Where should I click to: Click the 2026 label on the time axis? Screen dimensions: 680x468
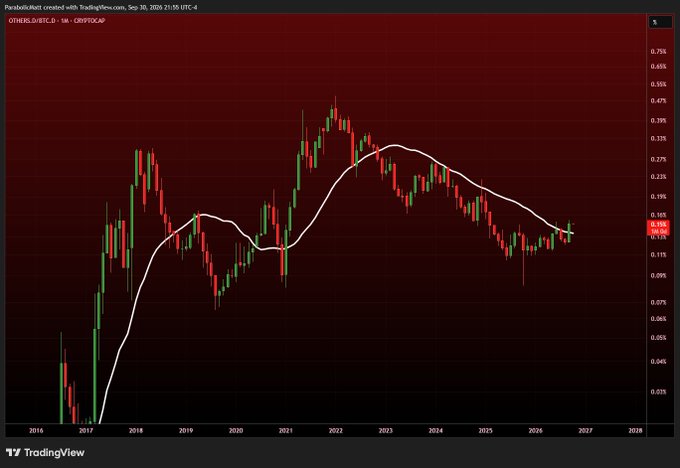pyautogui.click(x=535, y=431)
